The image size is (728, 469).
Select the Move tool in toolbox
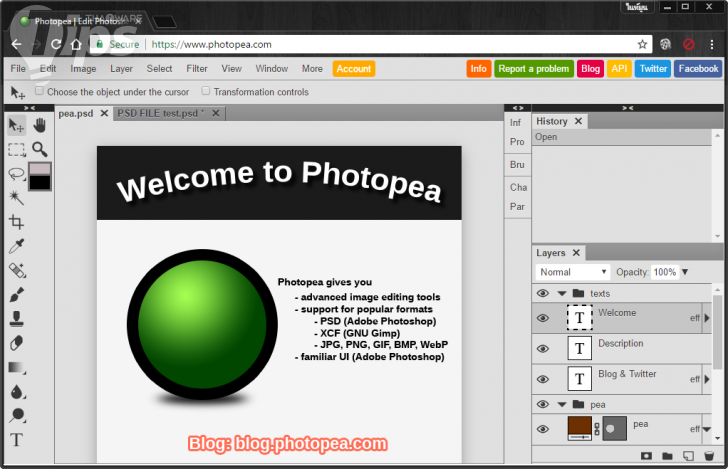pos(17,125)
